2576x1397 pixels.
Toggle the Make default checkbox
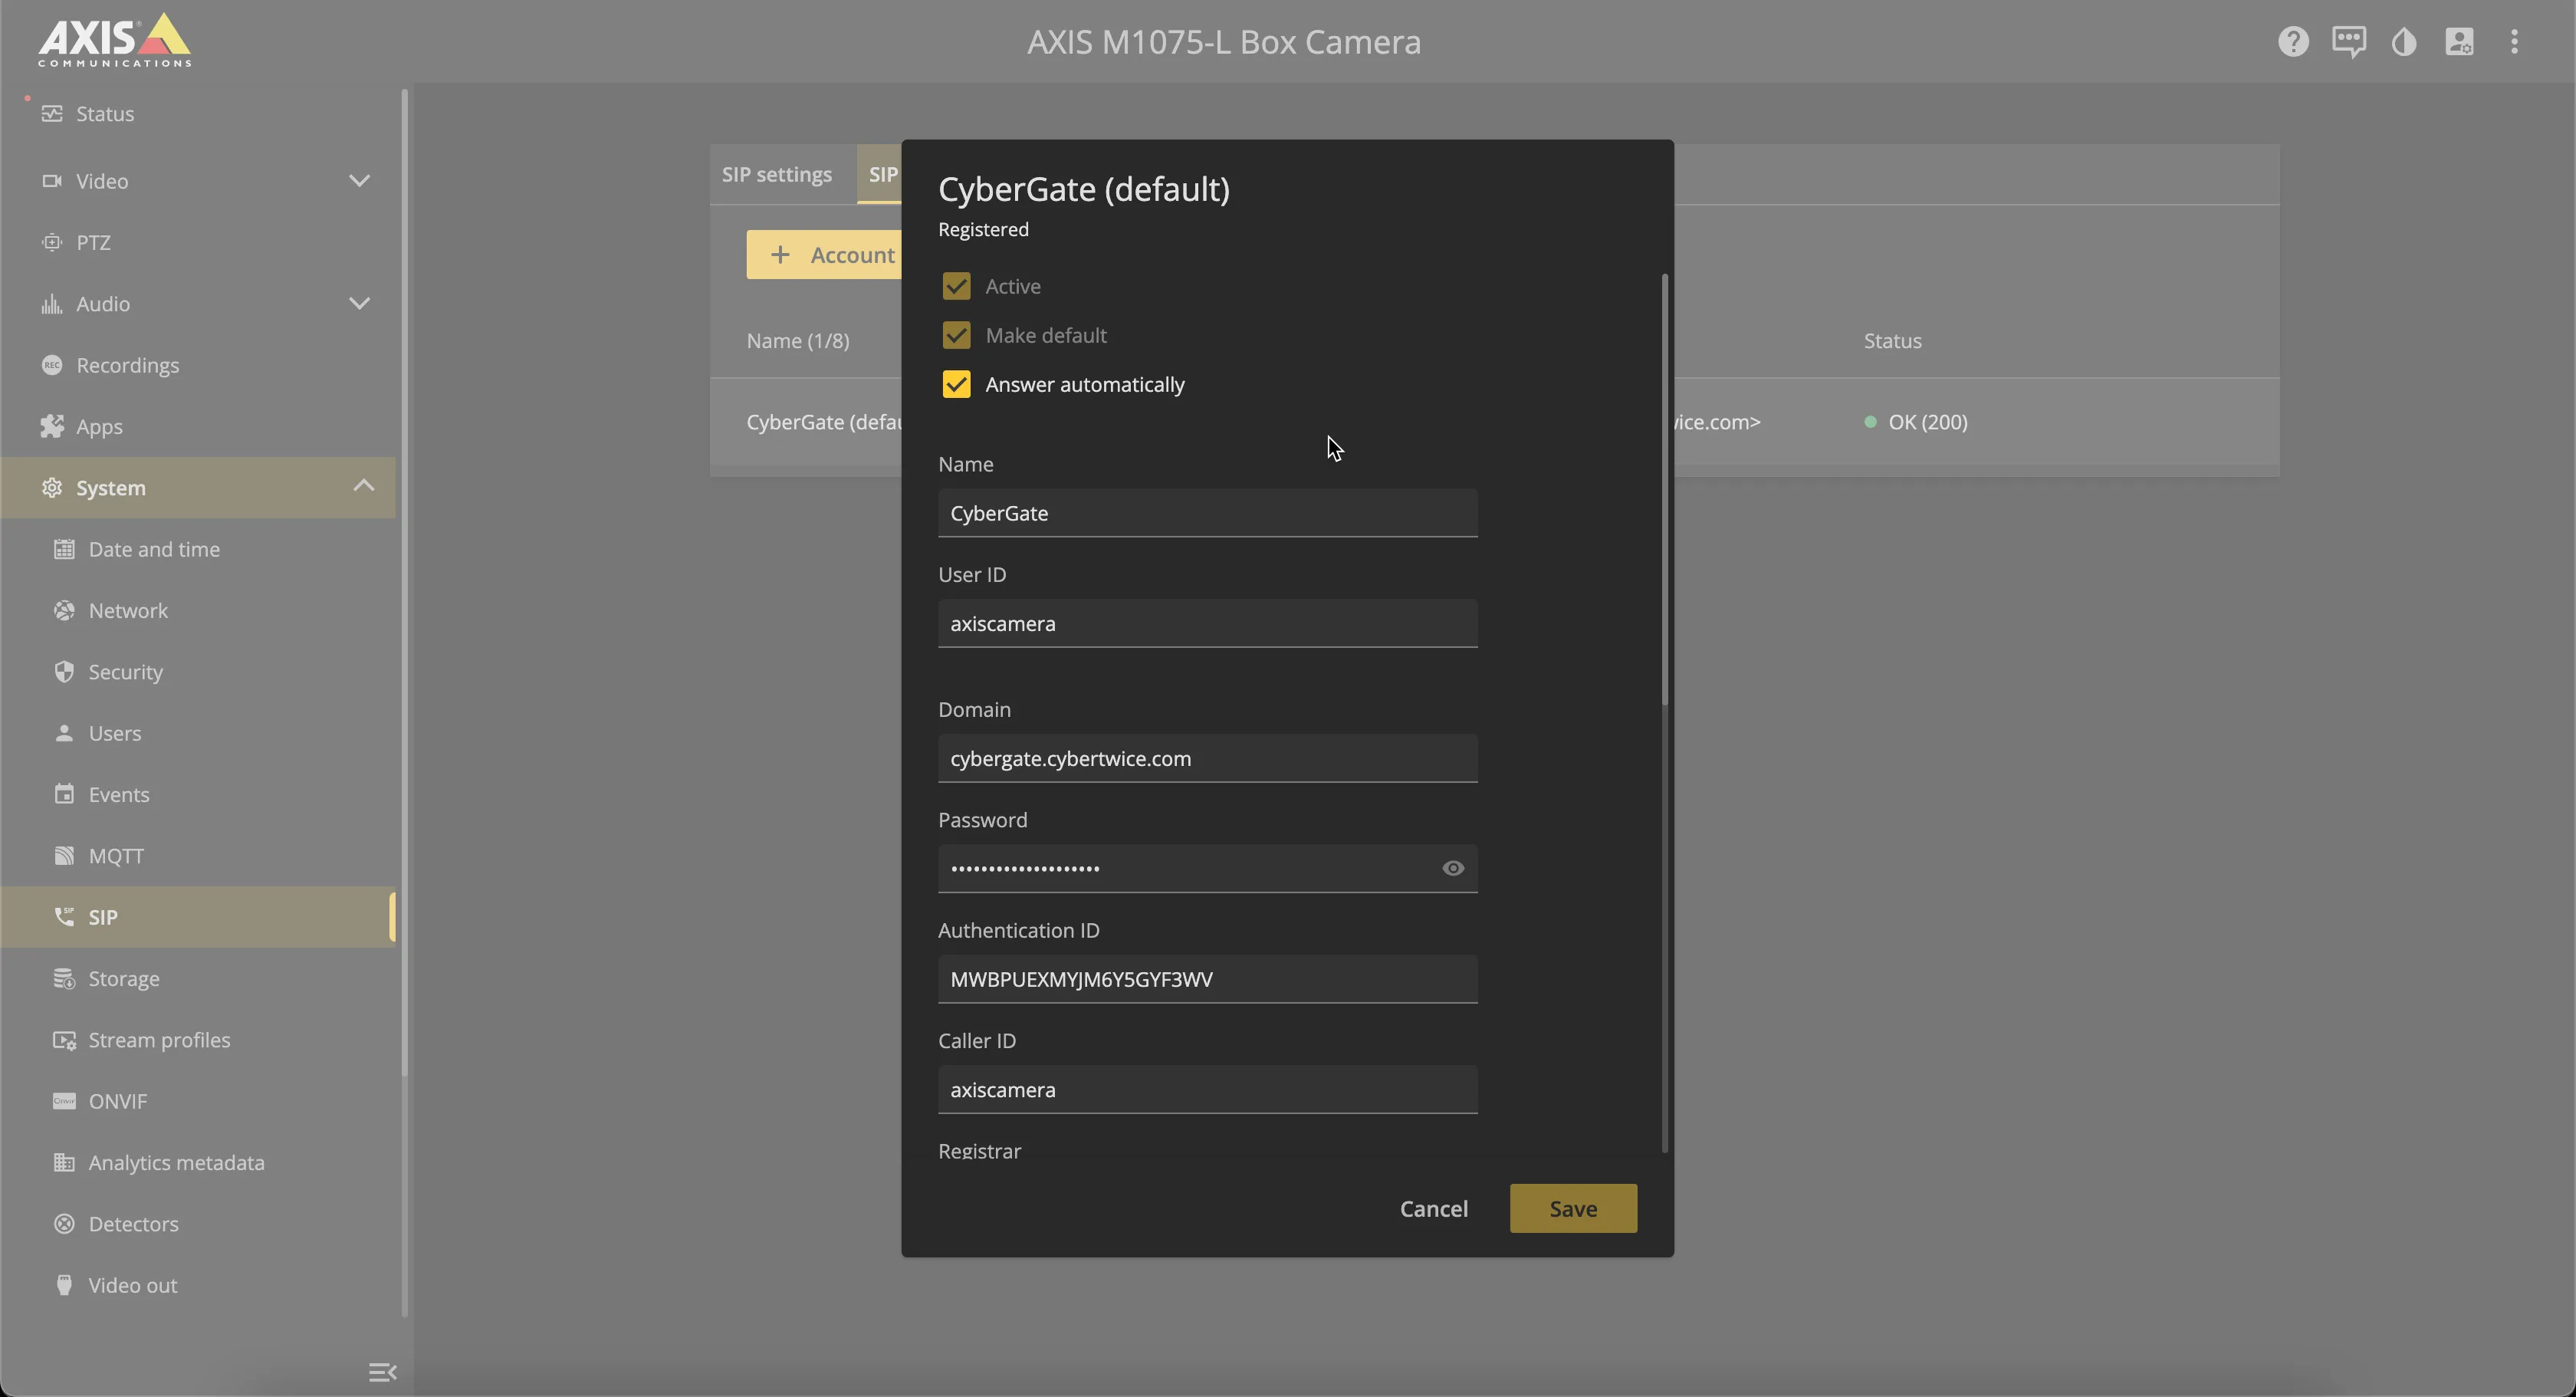tap(956, 335)
